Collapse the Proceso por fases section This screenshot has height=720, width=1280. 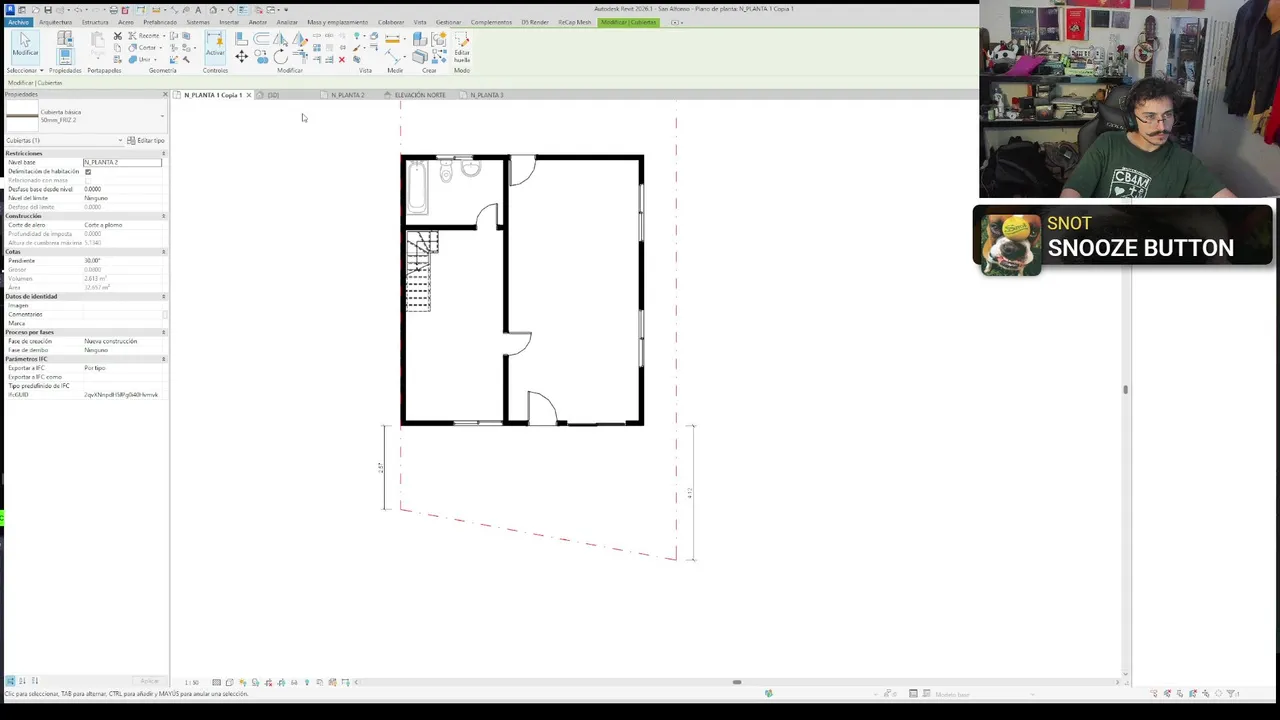pos(164,332)
